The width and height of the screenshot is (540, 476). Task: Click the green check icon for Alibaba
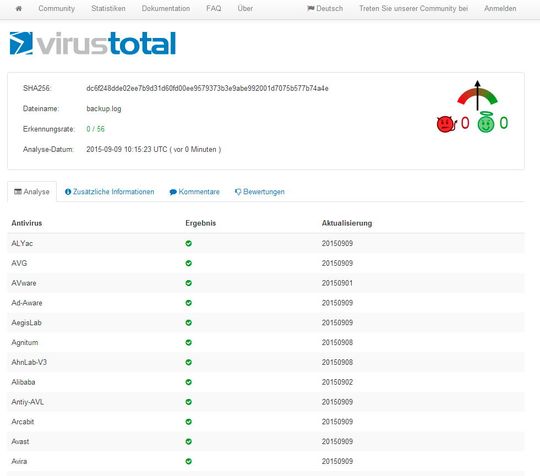pos(188,382)
